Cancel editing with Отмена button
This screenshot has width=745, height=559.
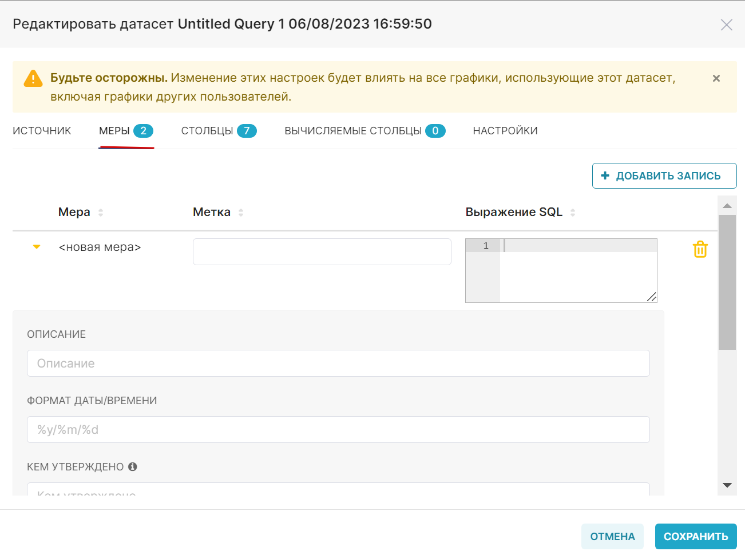(x=612, y=536)
